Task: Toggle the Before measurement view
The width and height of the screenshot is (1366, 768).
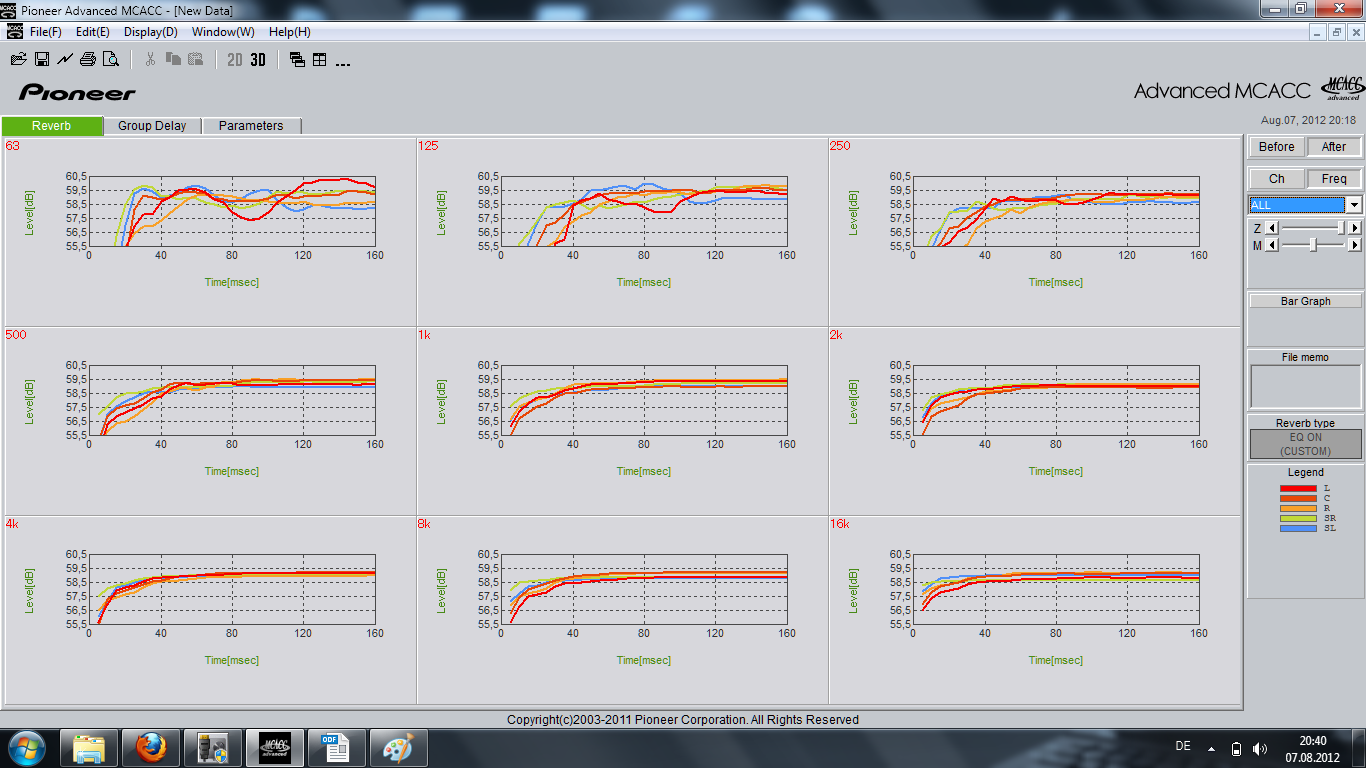Action: 1276,147
